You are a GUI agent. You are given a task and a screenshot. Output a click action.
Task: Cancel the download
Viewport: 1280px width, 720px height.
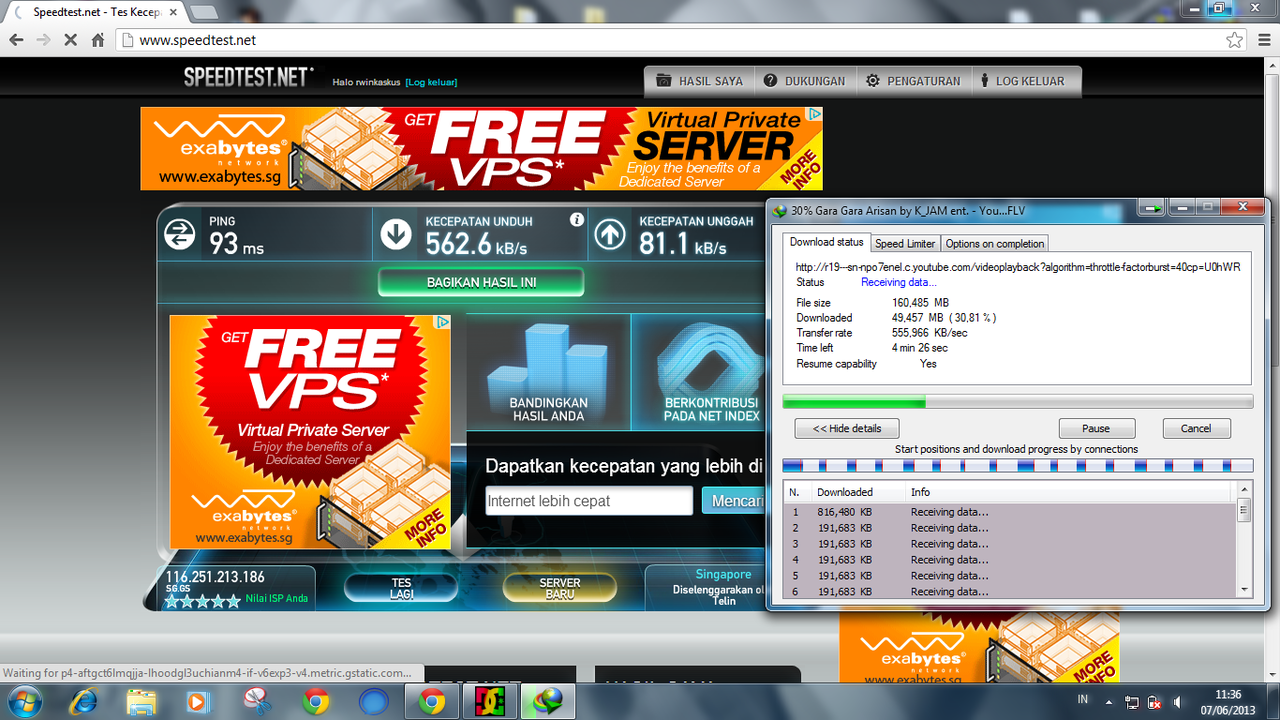click(1196, 428)
